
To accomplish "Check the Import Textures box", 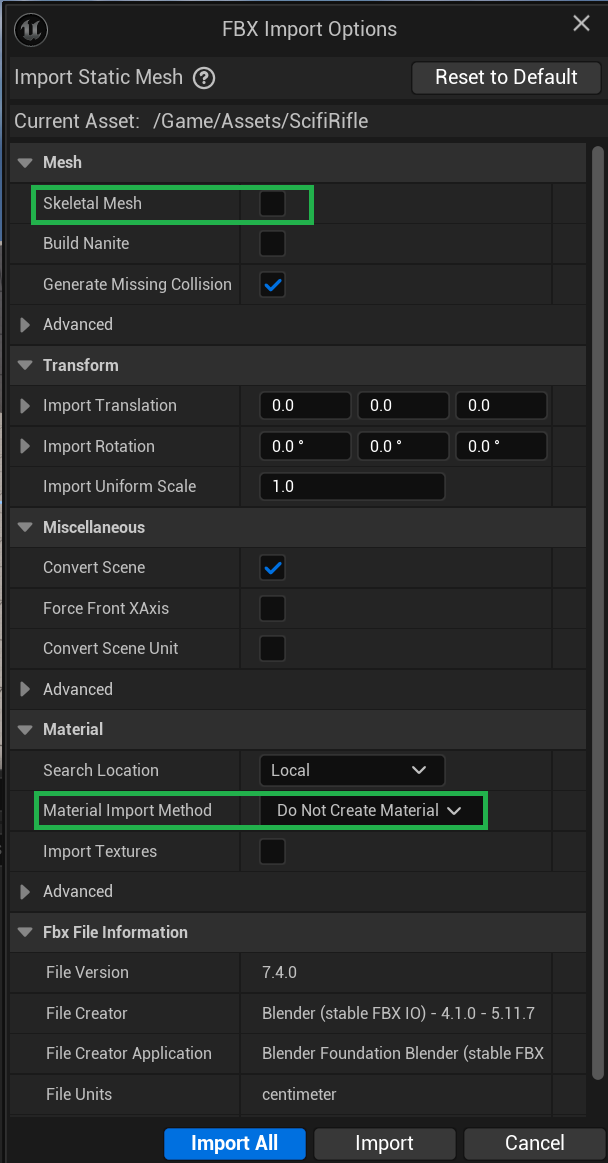I will point(272,851).
